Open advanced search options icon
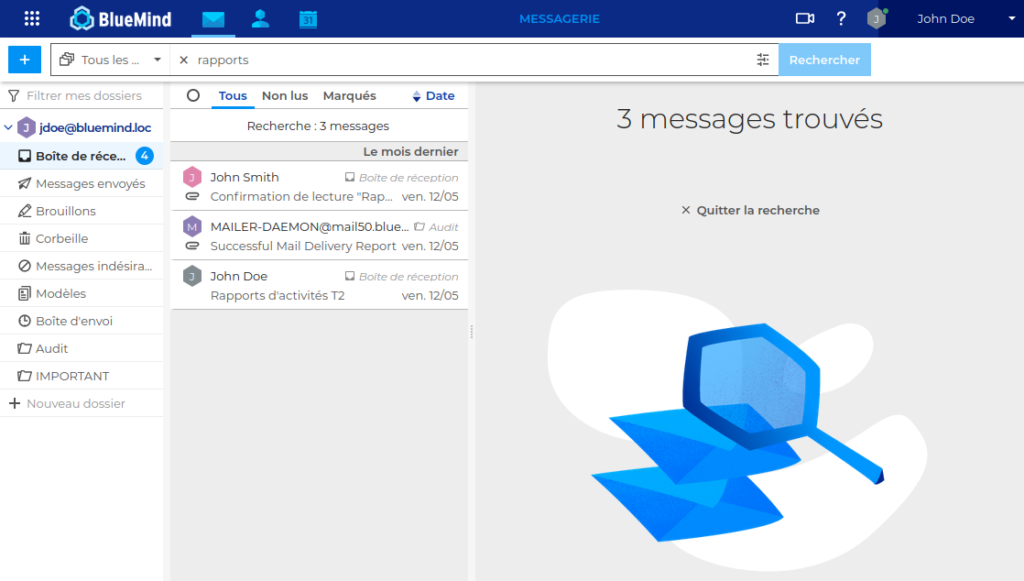Image resolution: width=1024 pixels, height=581 pixels. coord(763,60)
